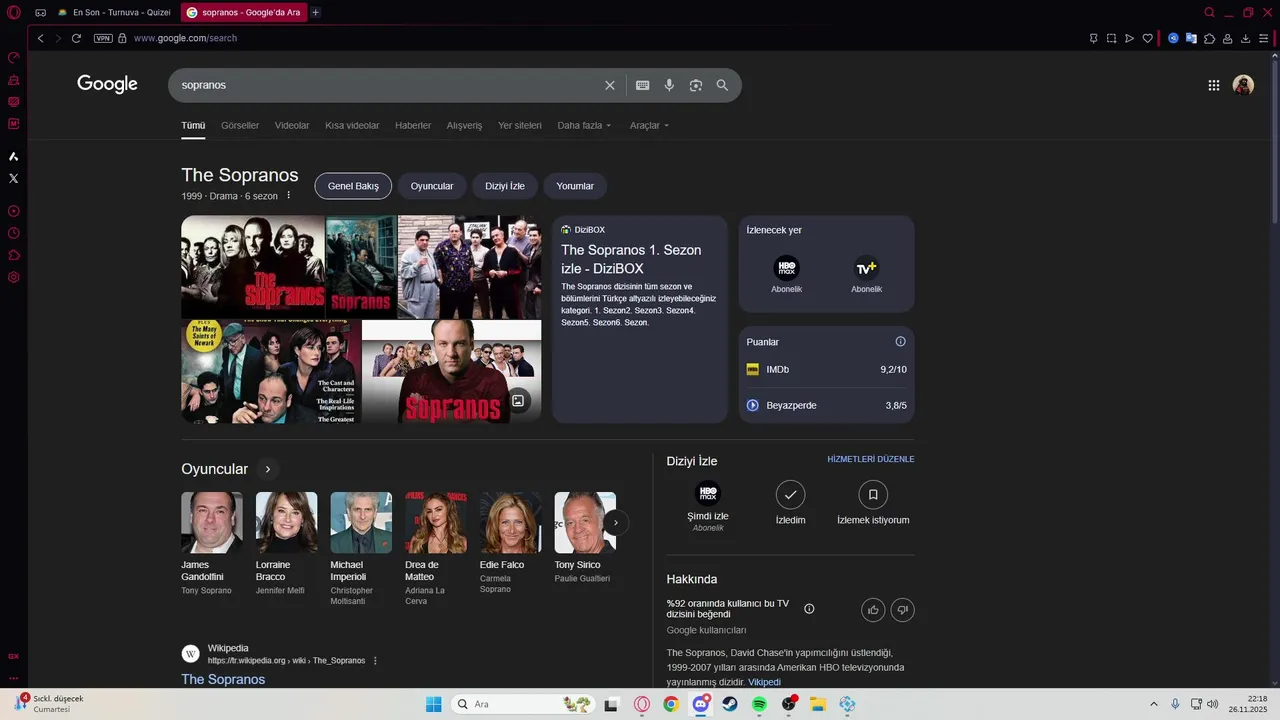Switch to the Alışveriş tab

pos(464,126)
